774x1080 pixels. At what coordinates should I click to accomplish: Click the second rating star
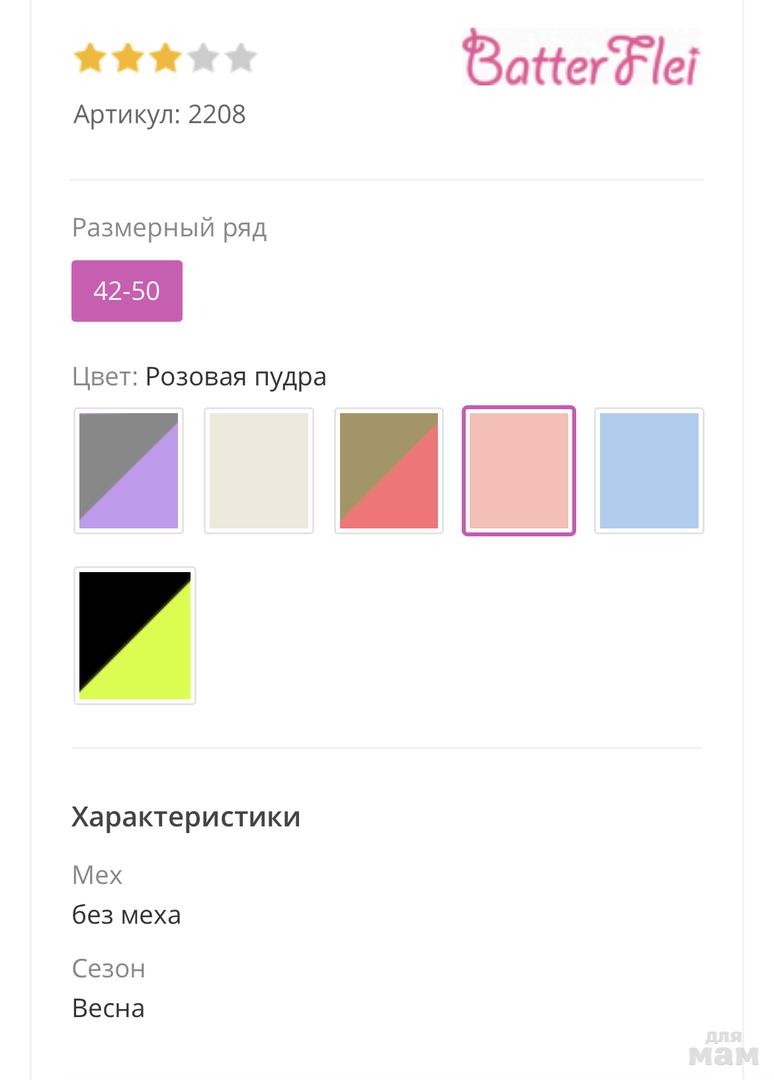pyautogui.click(x=128, y=58)
